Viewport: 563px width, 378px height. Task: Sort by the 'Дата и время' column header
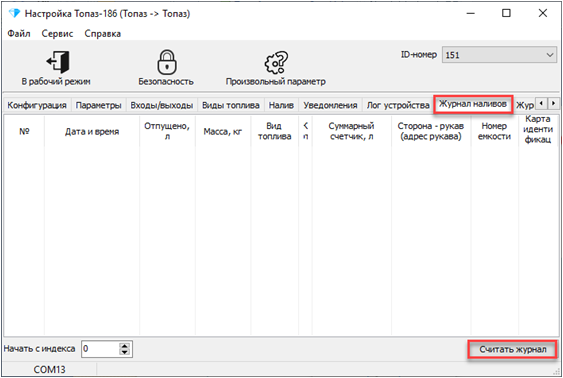tap(92, 131)
